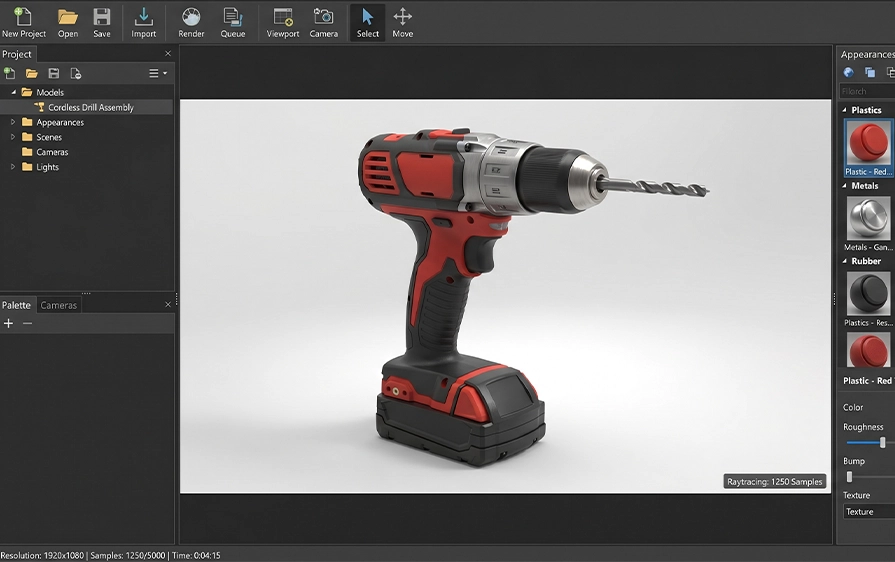Click the Viewport toolbar icon
The height and width of the screenshot is (562, 895).
[x=283, y=23]
